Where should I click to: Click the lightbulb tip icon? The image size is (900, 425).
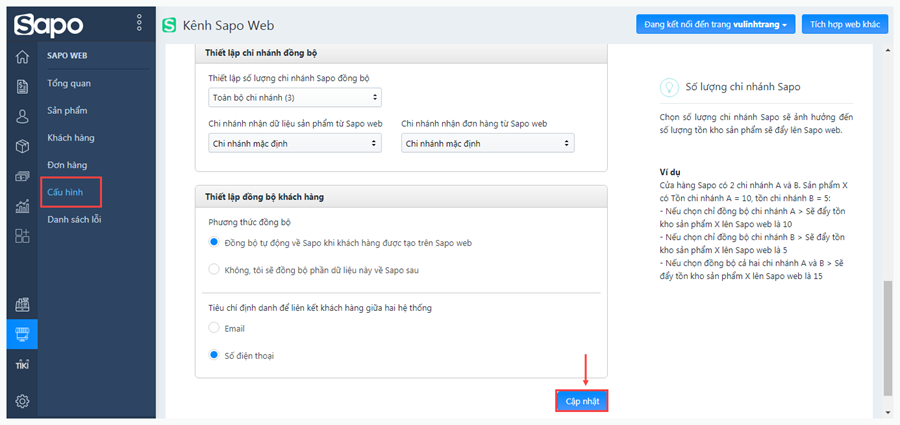[x=668, y=87]
